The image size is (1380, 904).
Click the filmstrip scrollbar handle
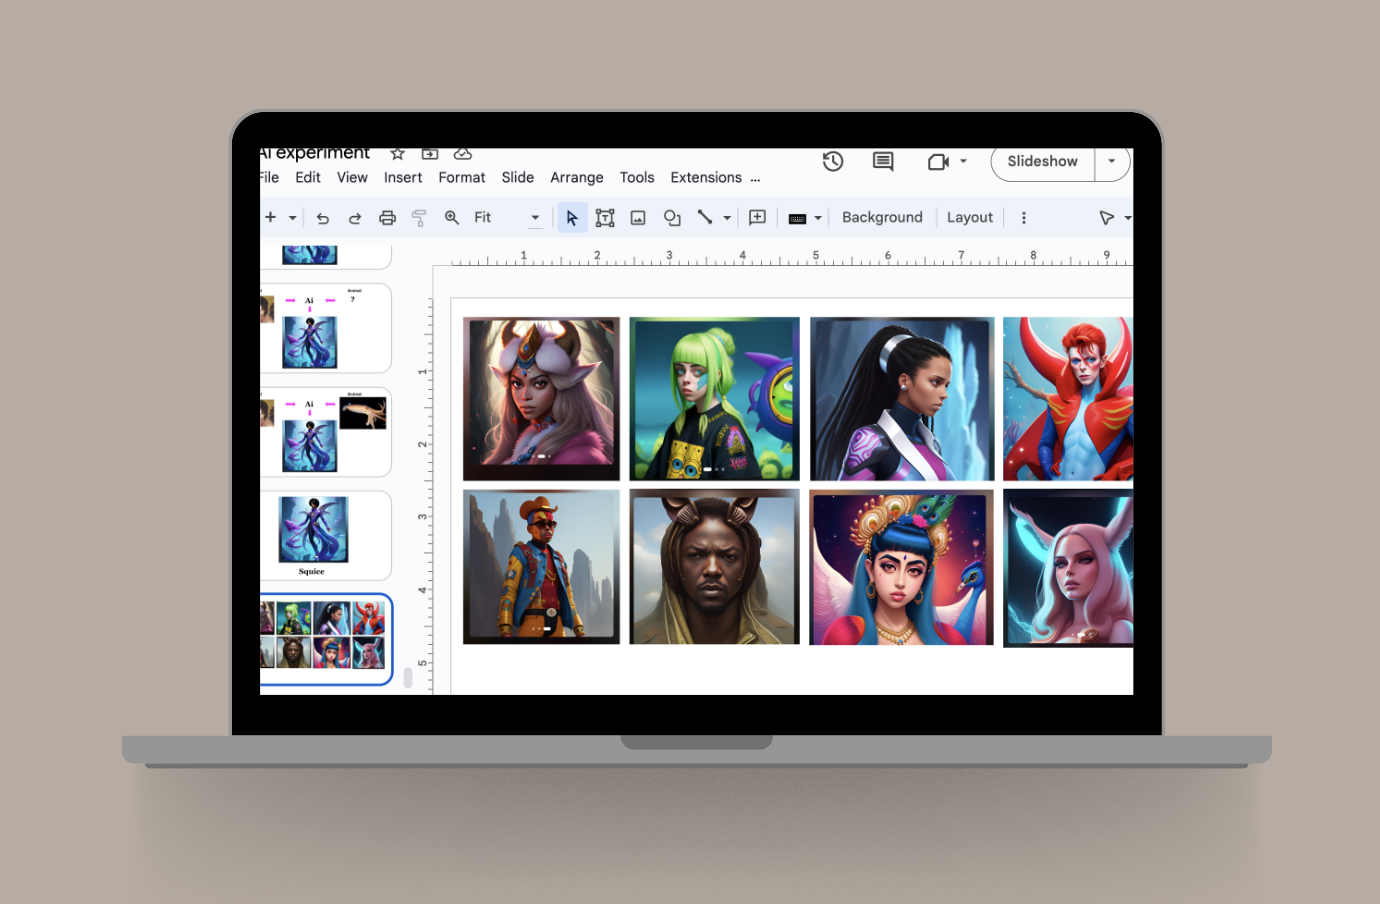pyautogui.click(x=408, y=678)
